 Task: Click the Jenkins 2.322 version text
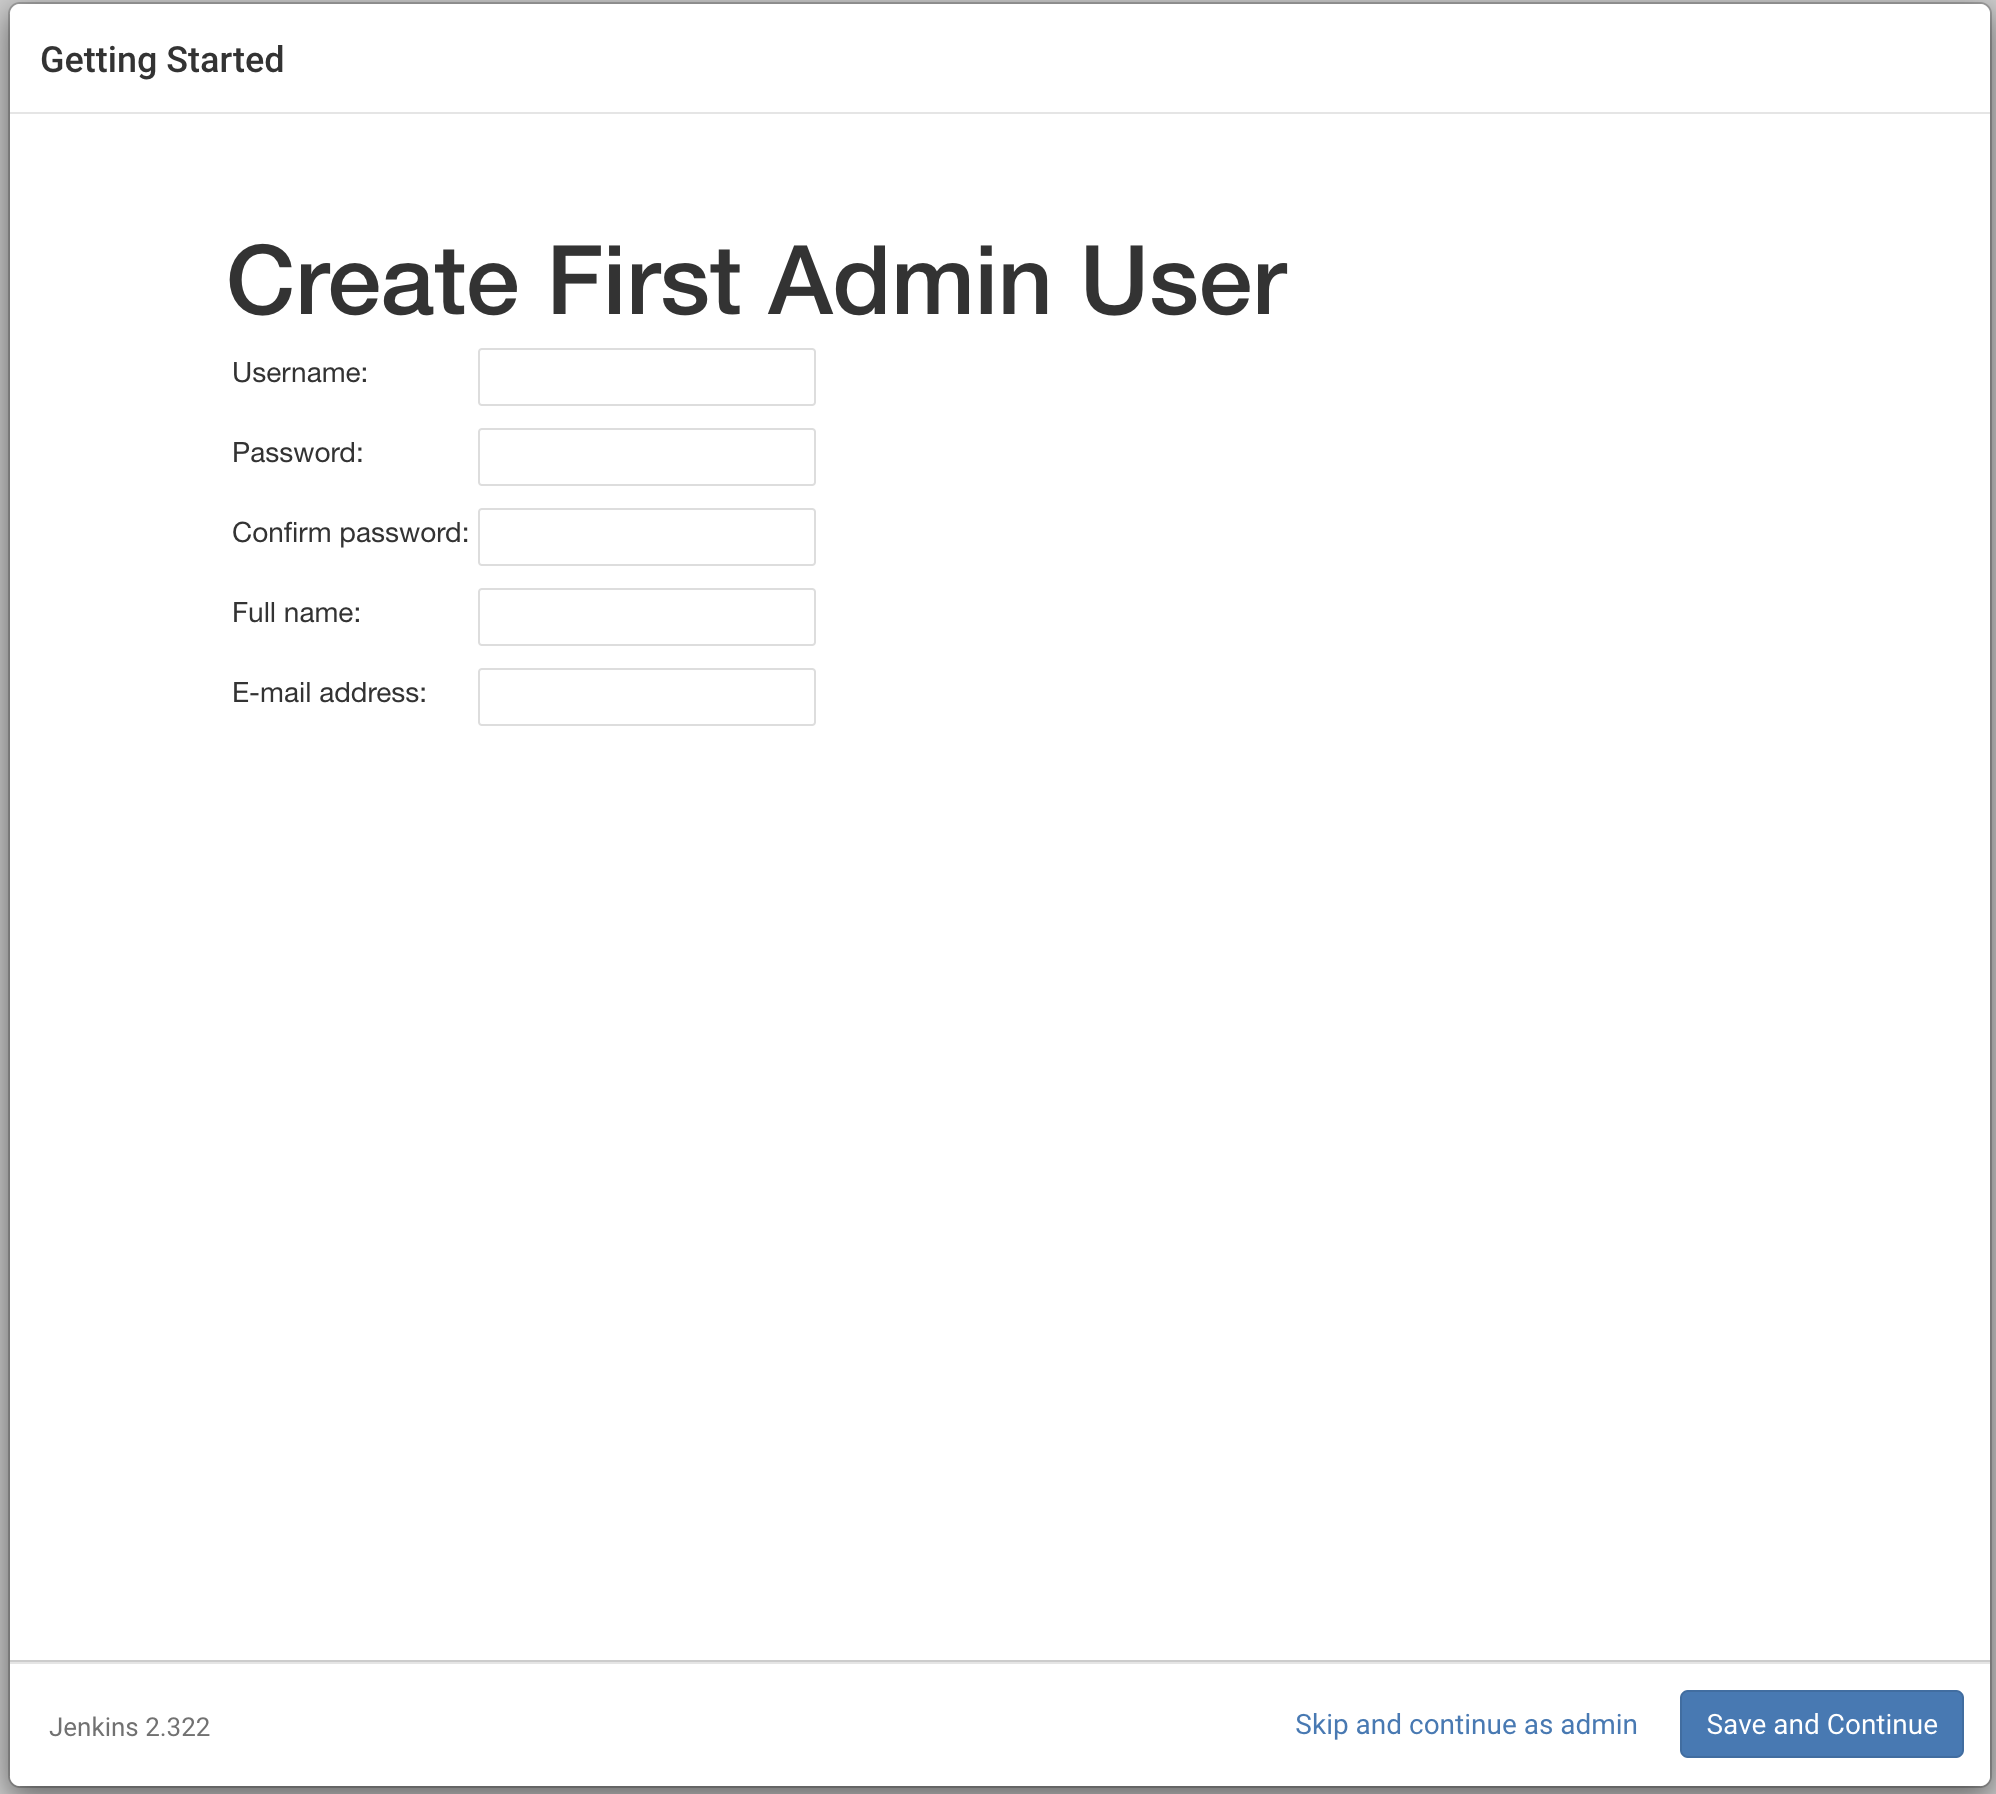130,1727
